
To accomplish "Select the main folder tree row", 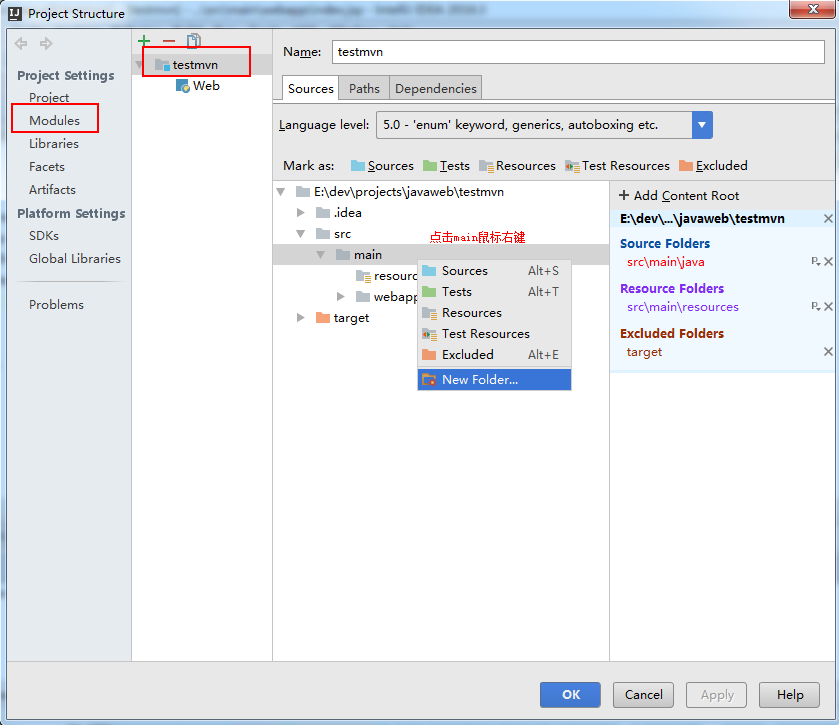I will point(441,255).
